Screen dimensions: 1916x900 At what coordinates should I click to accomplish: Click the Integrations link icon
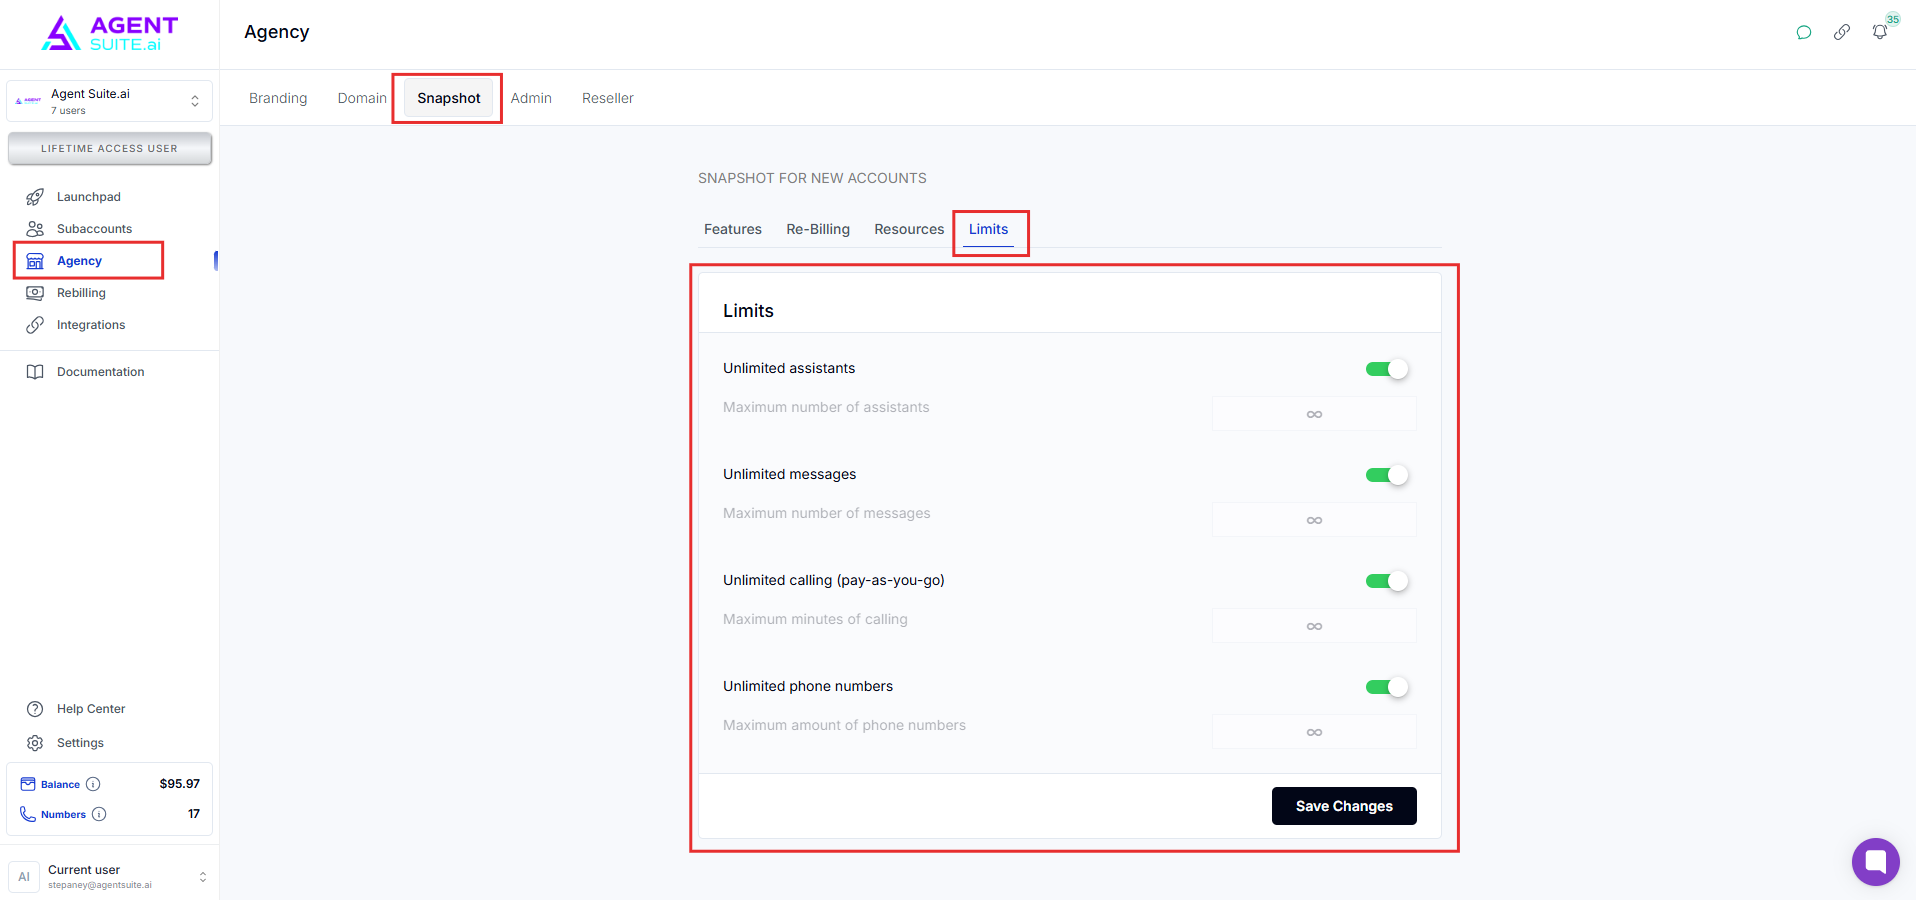coord(35,325)
